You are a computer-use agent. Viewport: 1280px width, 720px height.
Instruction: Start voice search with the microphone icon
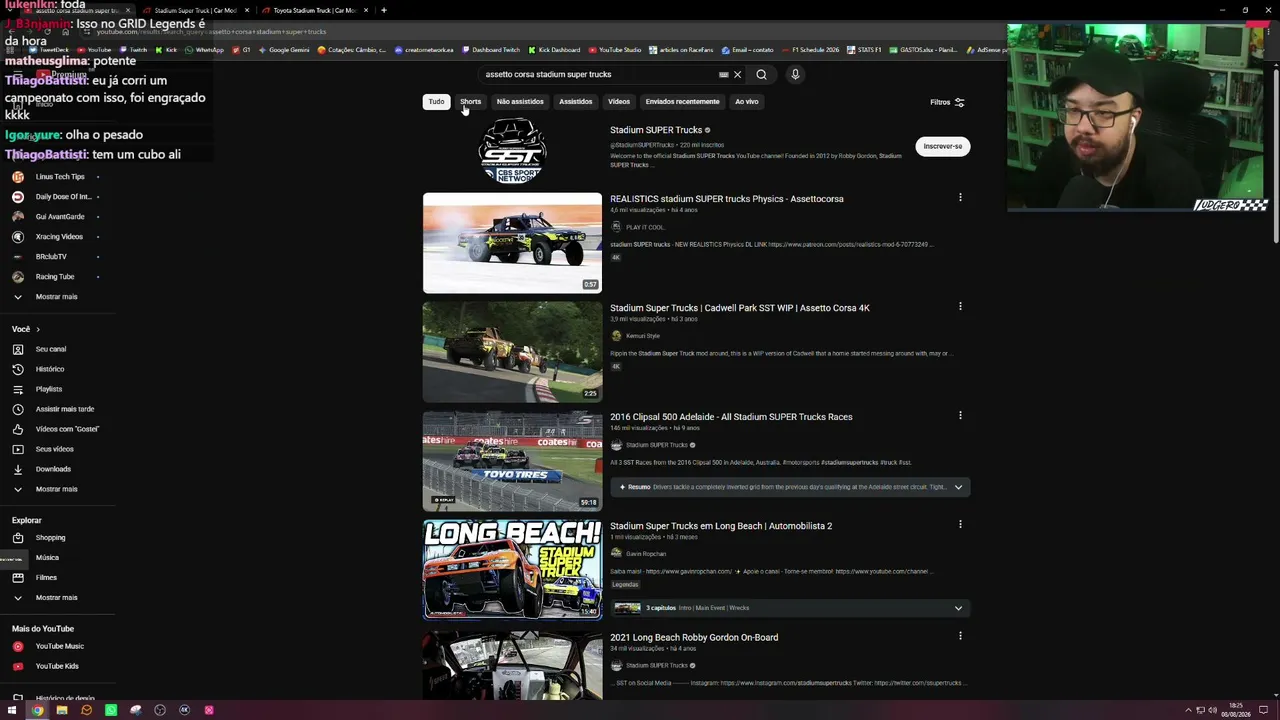(x=795, y=74)
